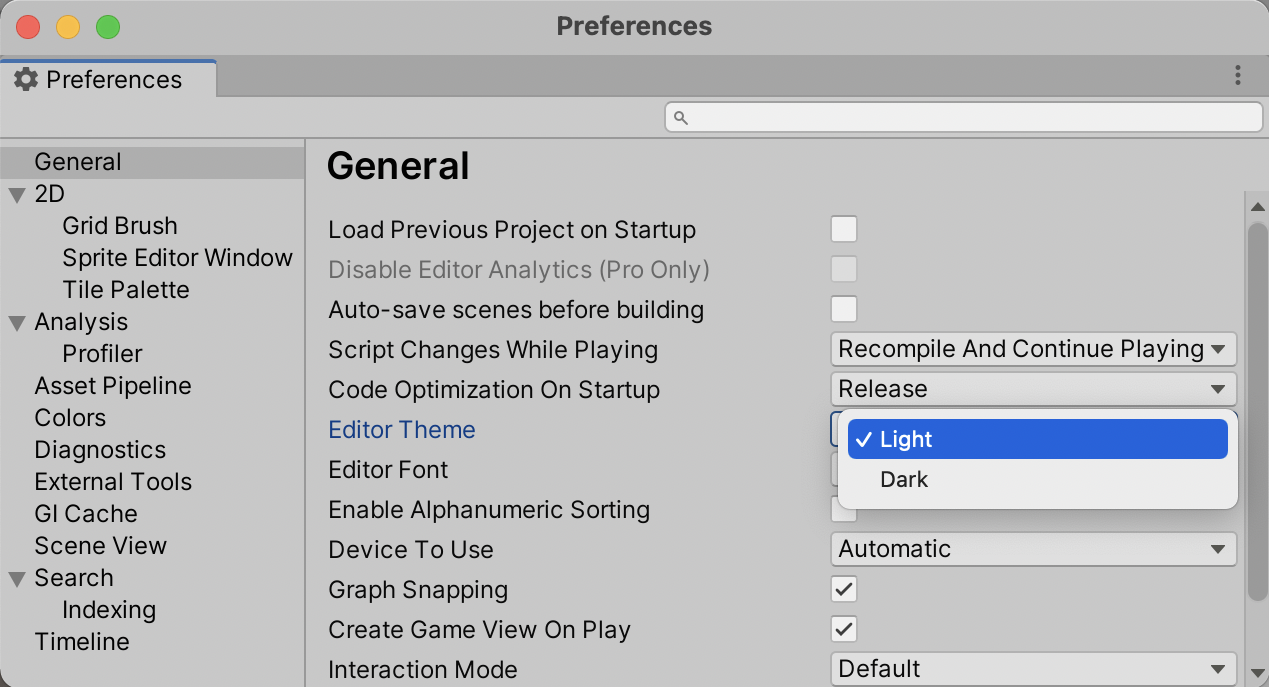The height and width of the screenshot is (687, 1269).
Task: Click the scrollbar up arrow
Action: [1257, 207]
